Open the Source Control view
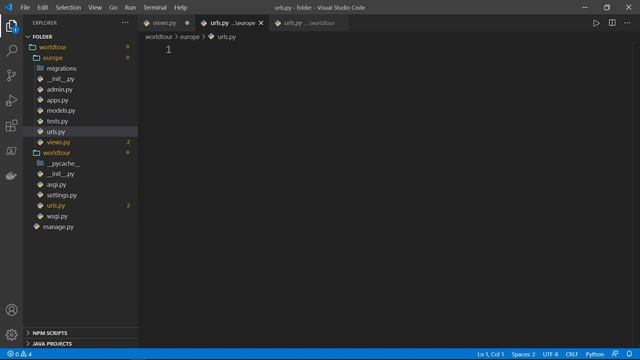This screenshot has width=640, height=360. click(11, 76)
